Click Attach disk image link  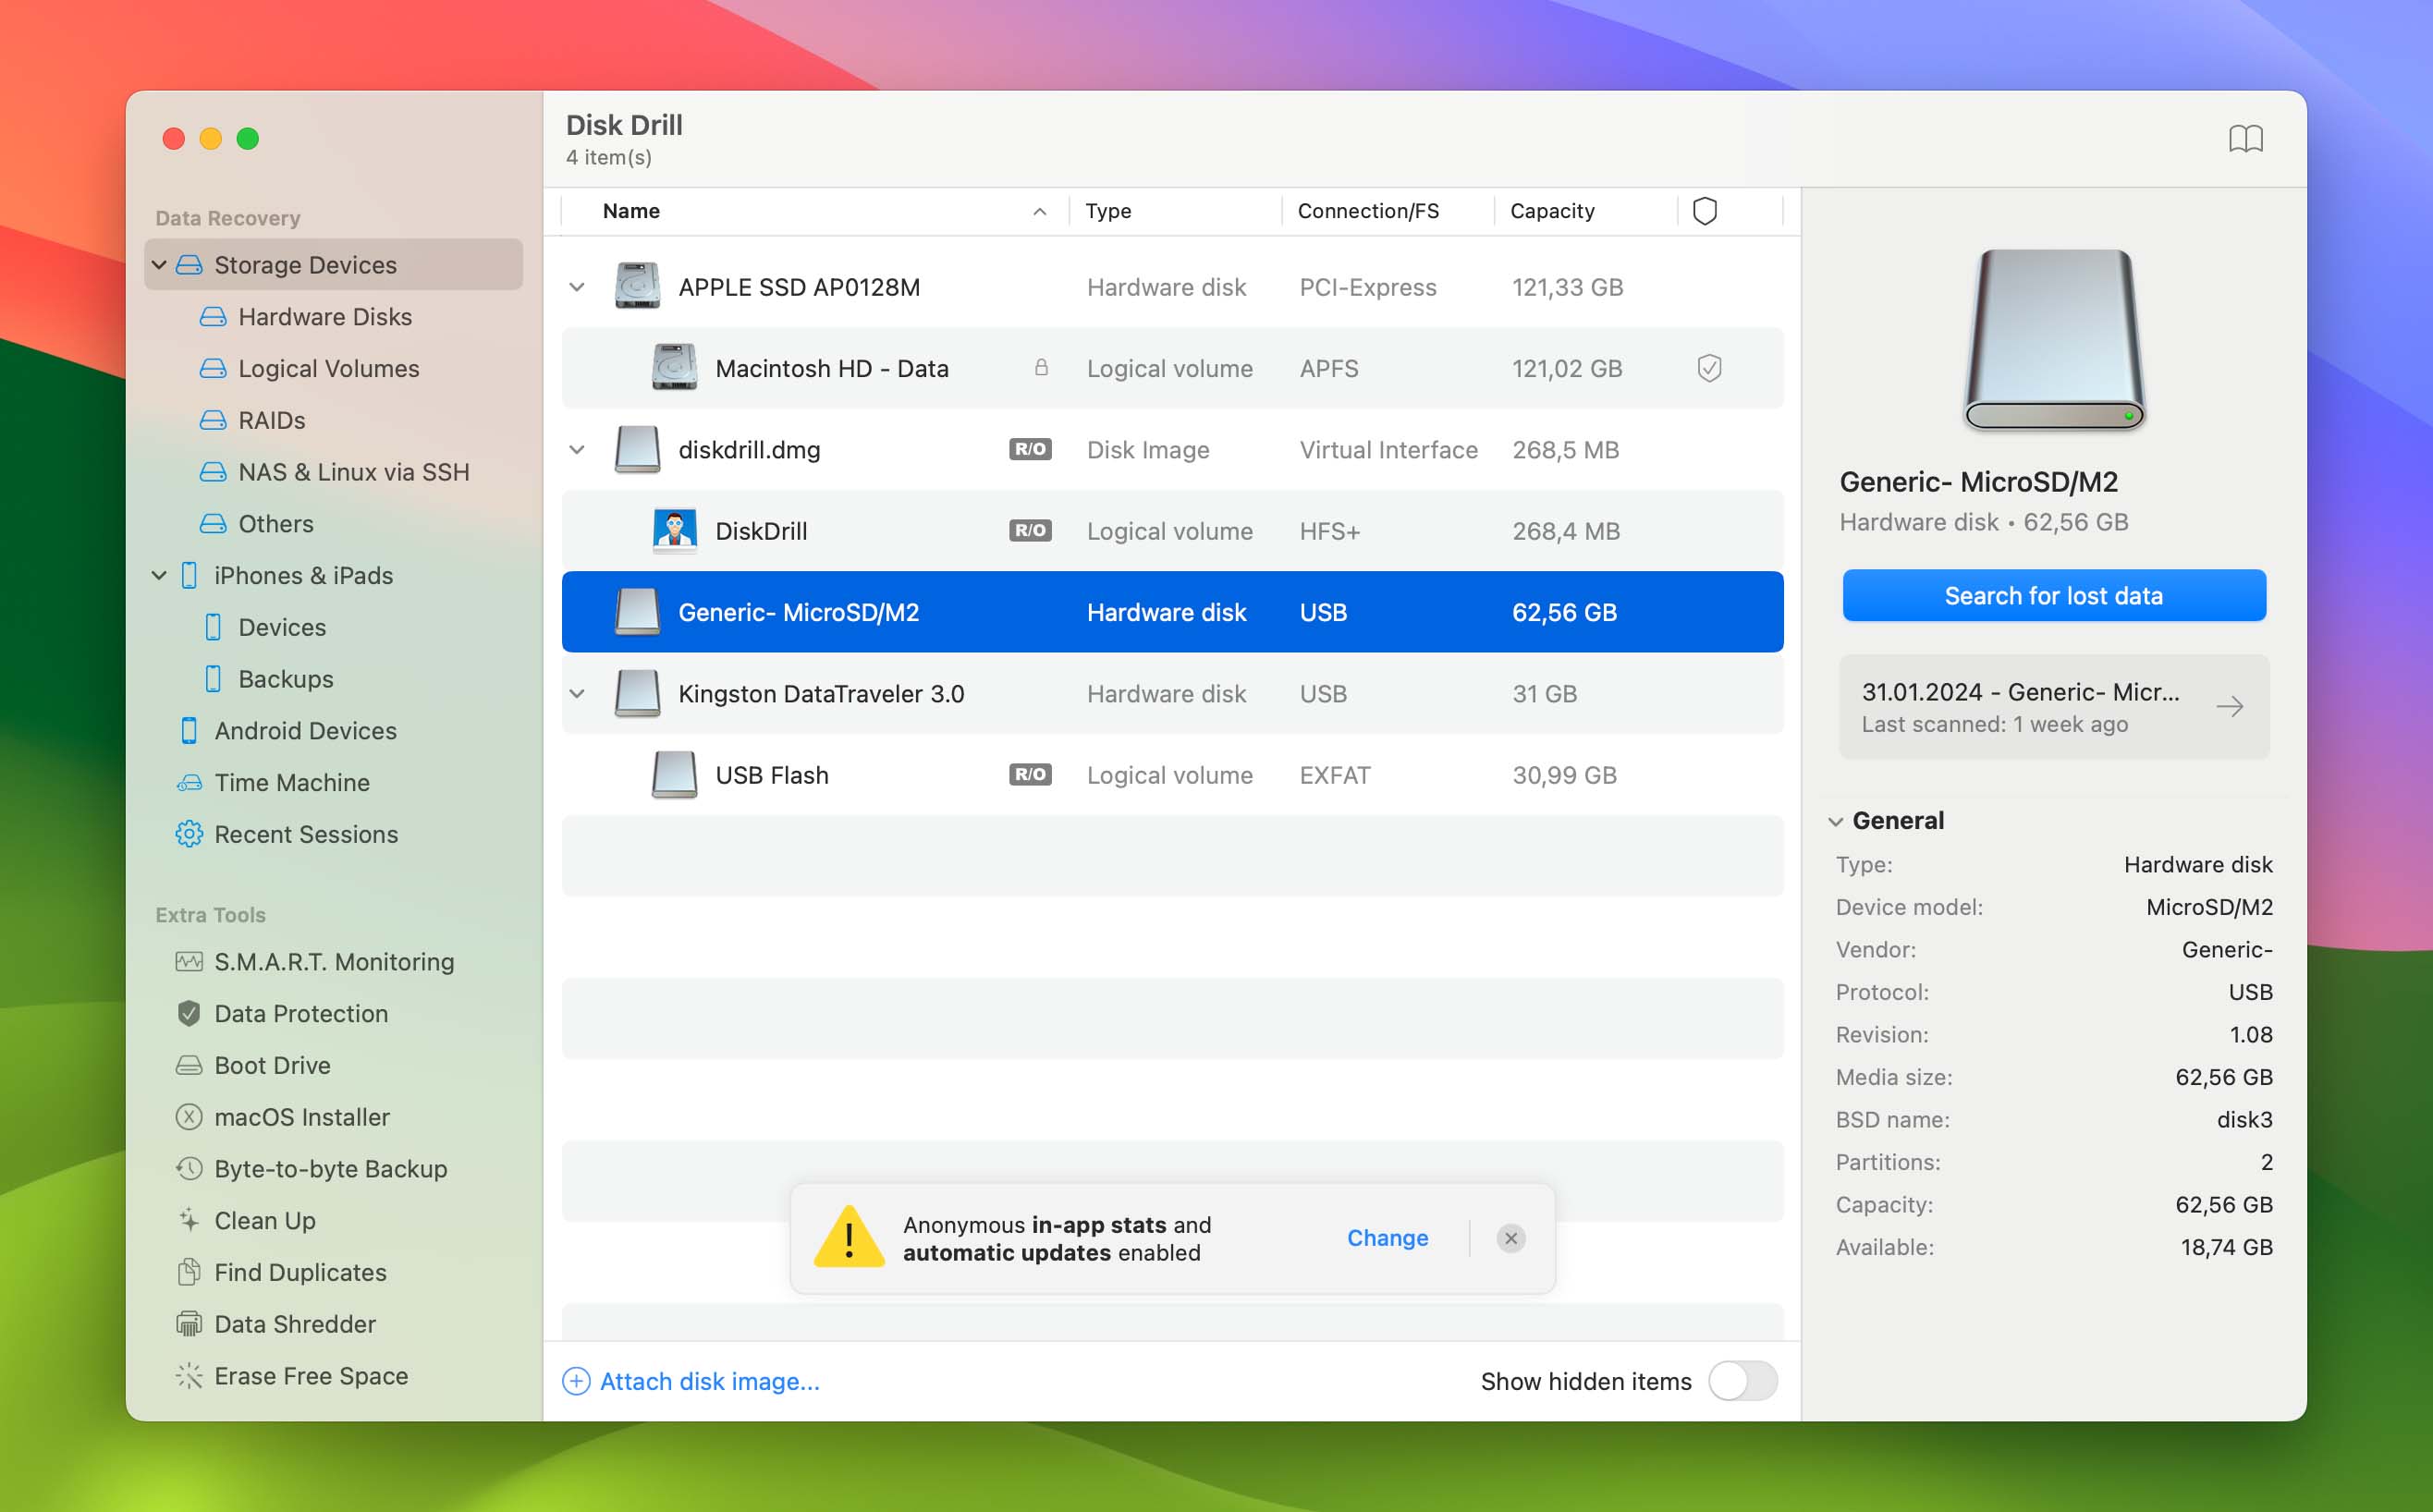[x=691, y=1381]
